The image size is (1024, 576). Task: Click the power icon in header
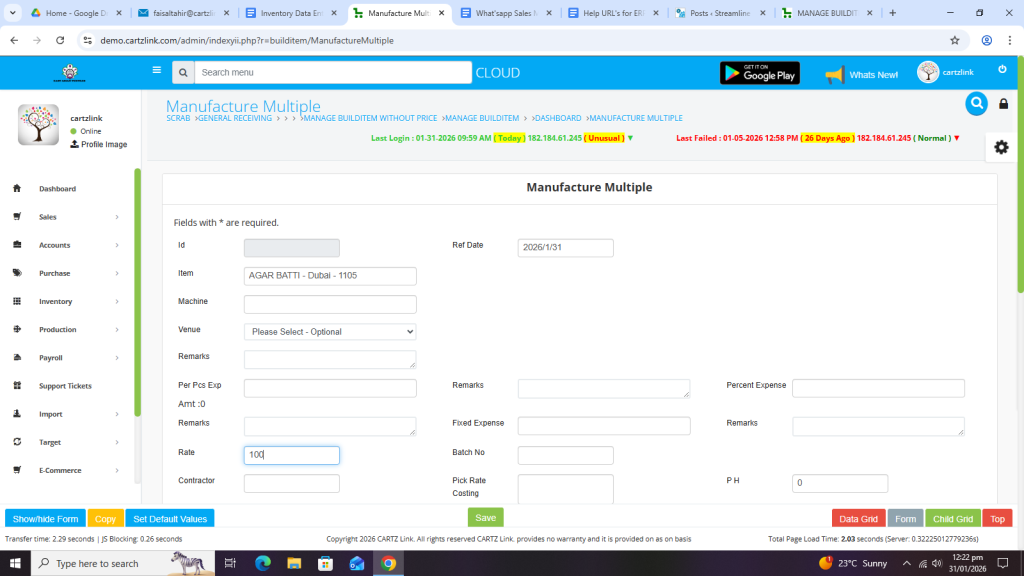1002,70
